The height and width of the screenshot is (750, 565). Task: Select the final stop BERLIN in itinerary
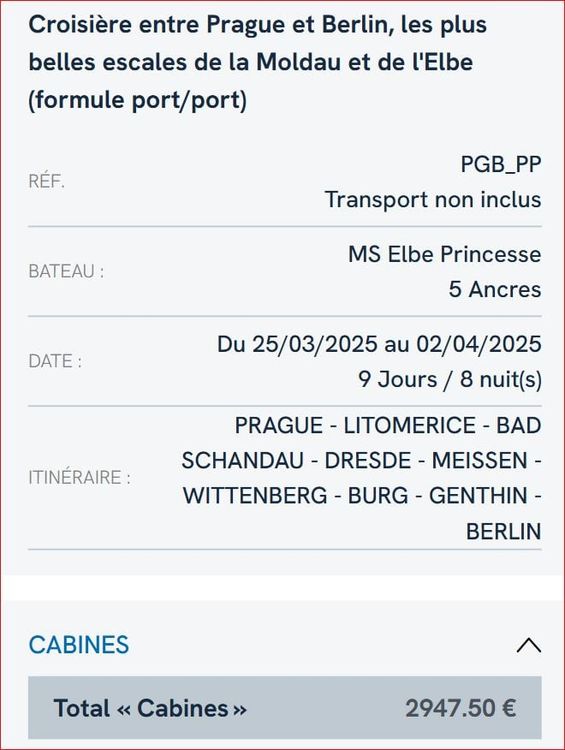click(x=504, y=531)
